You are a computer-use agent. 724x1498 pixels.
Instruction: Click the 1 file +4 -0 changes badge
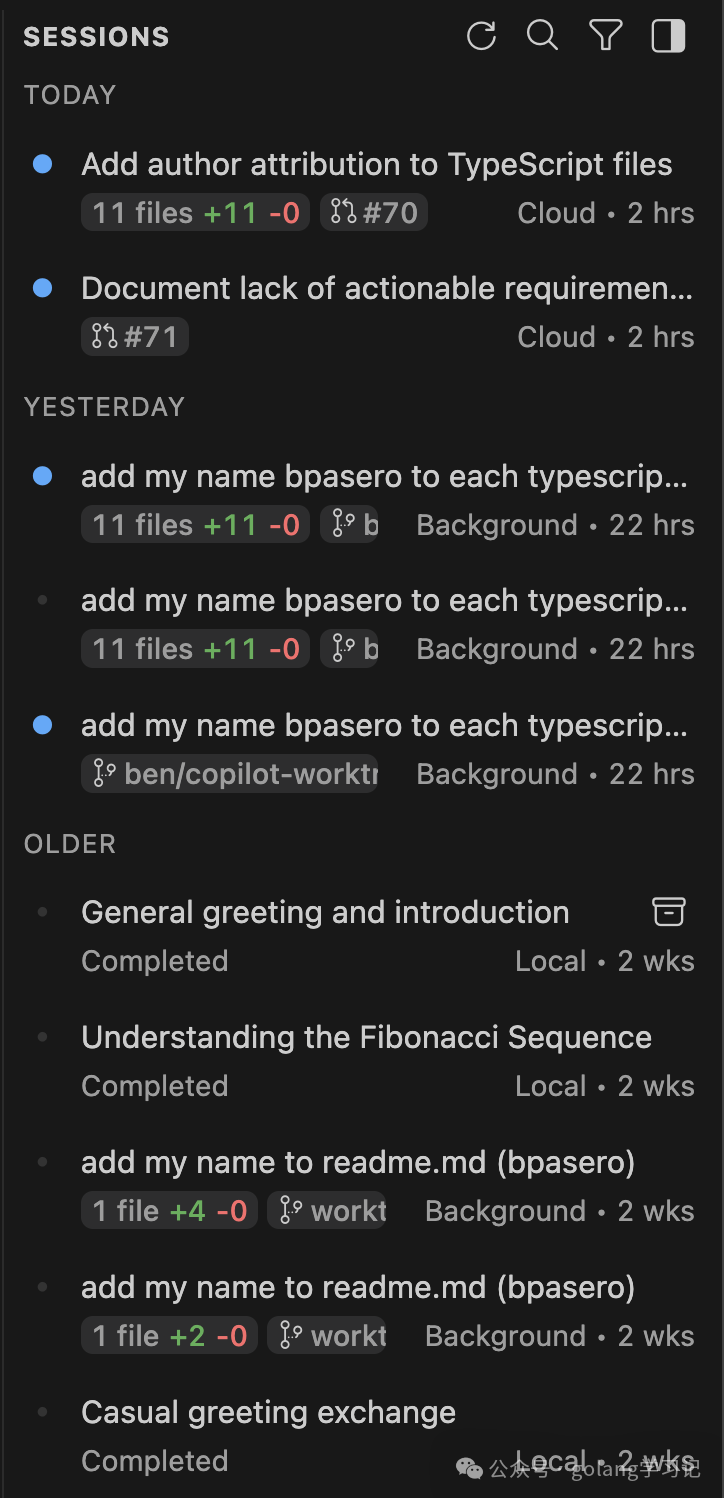tap(170, 1211)
